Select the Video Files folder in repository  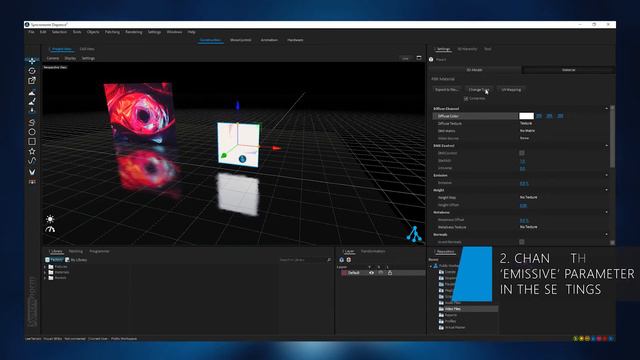click(x=453, y=309)
